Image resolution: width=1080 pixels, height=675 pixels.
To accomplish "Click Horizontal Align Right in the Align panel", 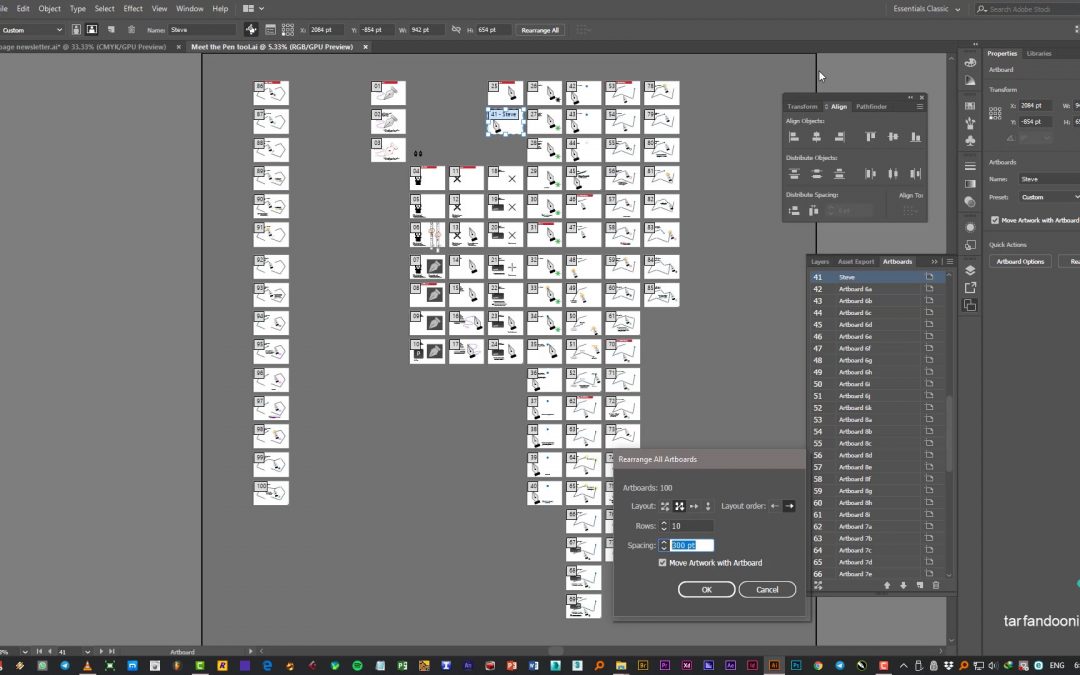I will (x=839, y=137).
